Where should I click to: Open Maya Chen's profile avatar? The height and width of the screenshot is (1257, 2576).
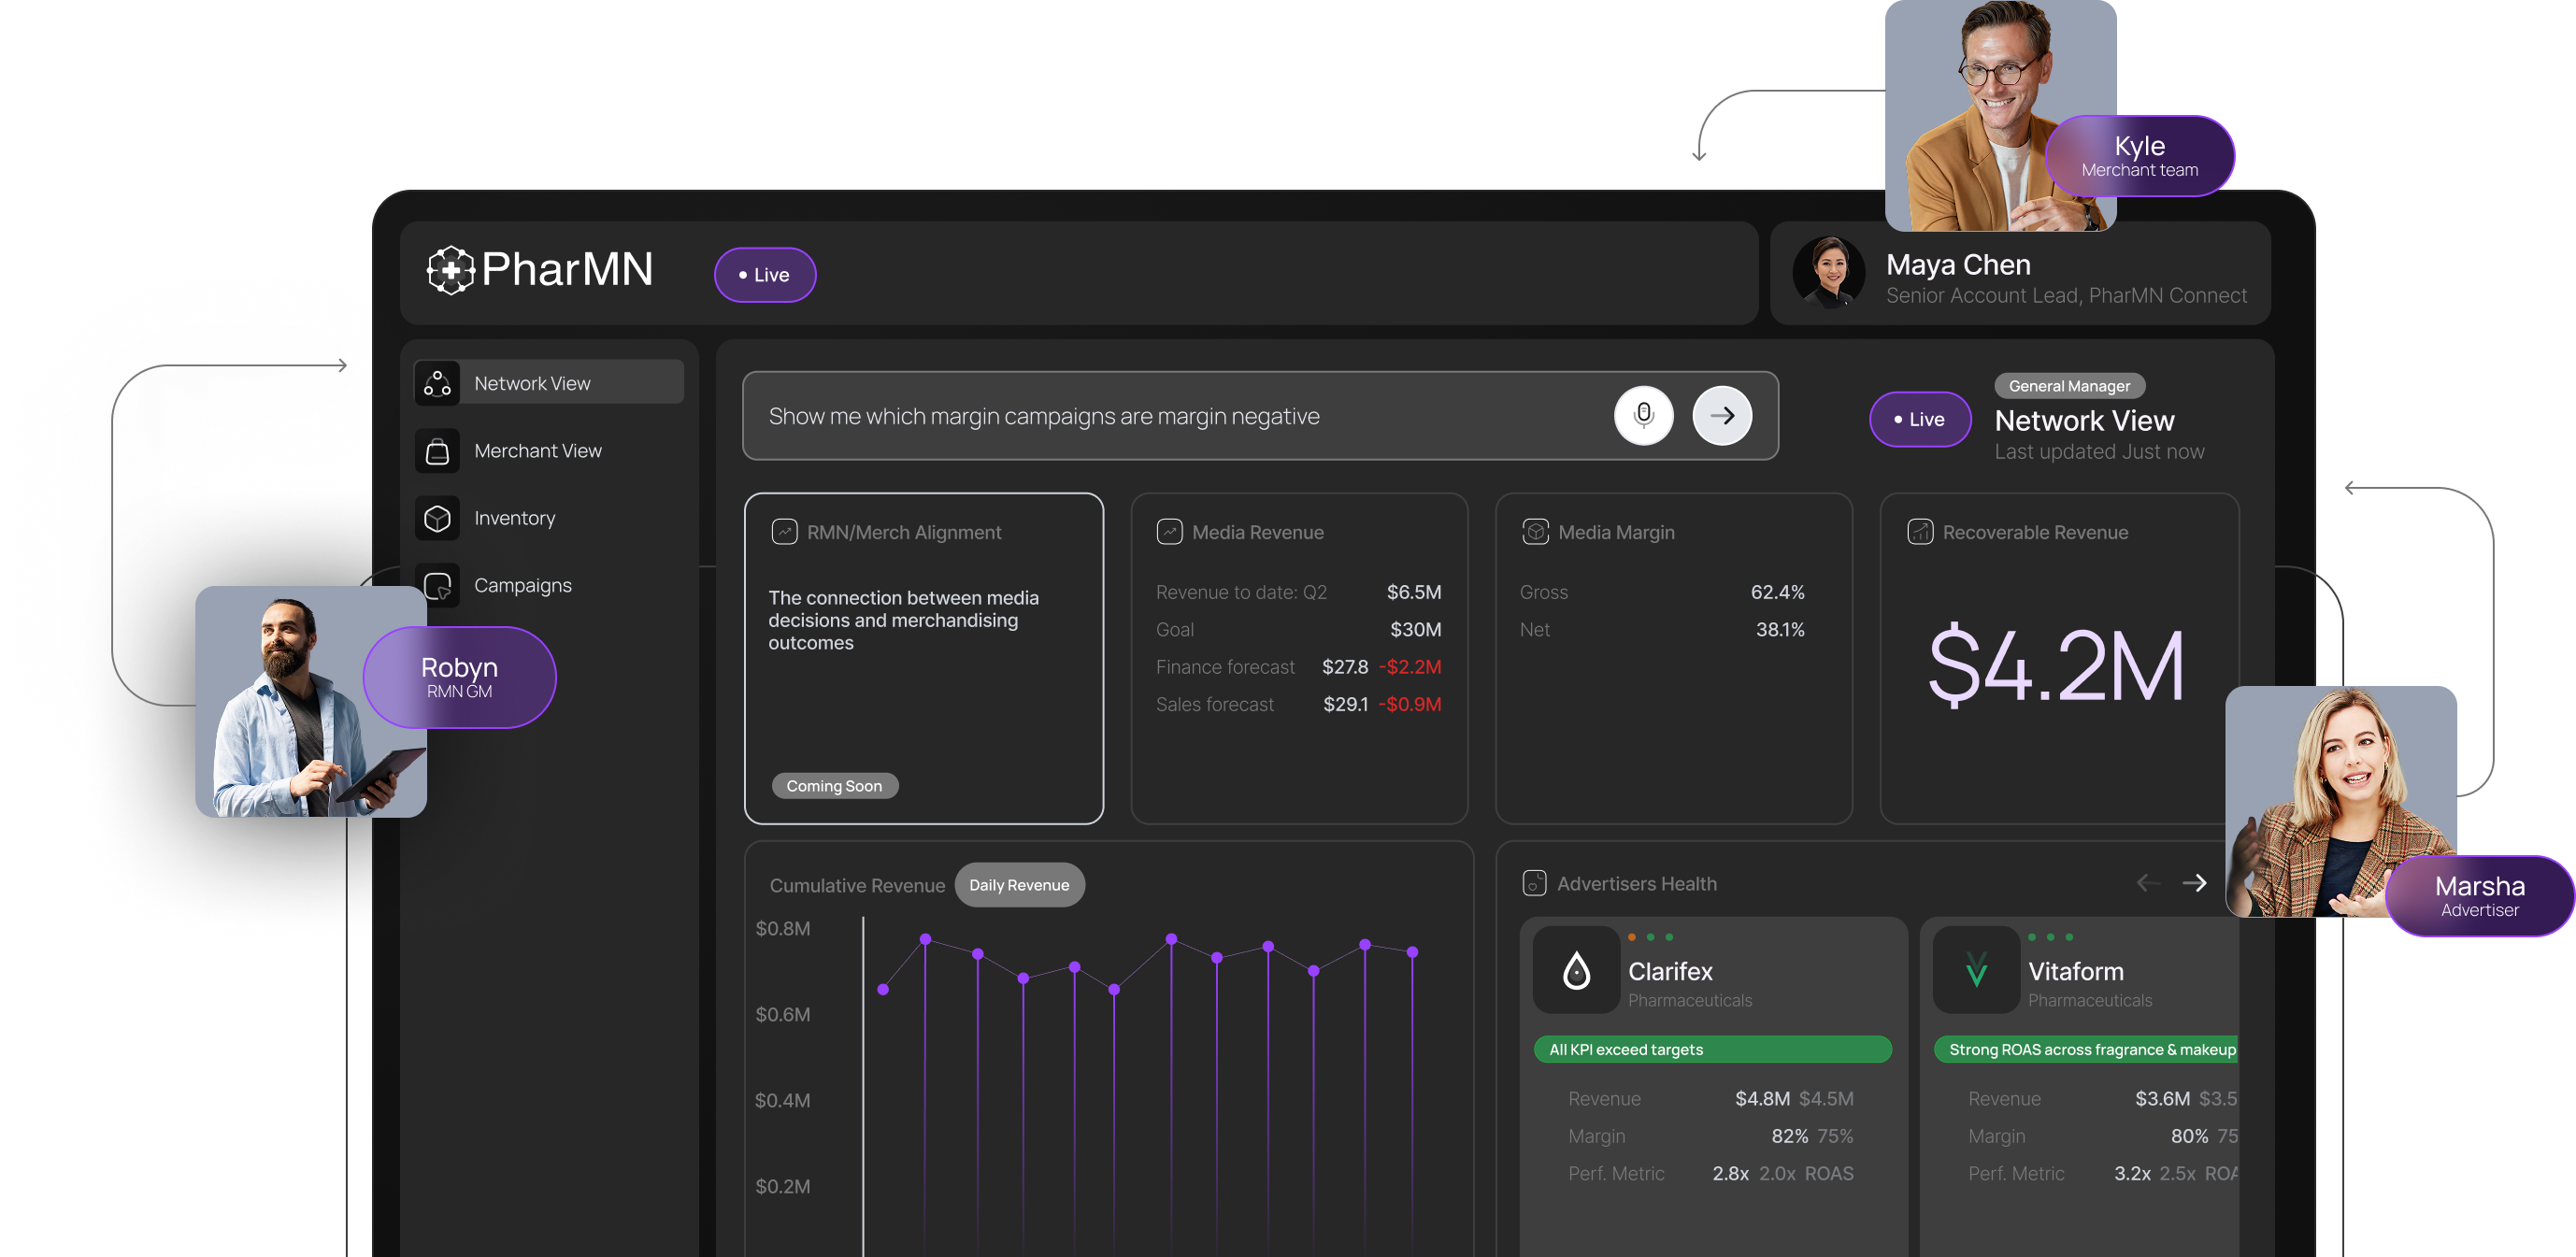[1828, 273]
